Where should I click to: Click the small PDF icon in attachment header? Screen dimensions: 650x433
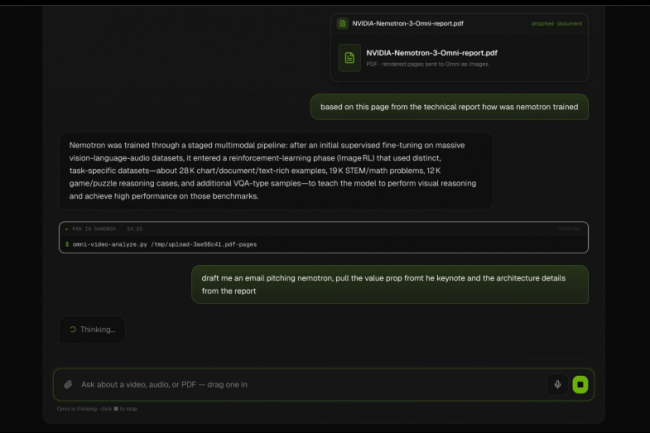pos(342,22)
